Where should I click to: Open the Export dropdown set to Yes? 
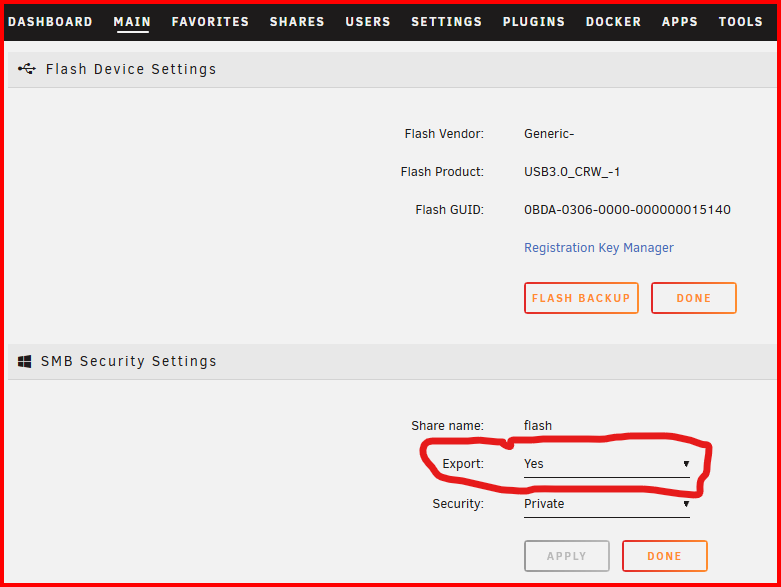pos(607,464)
